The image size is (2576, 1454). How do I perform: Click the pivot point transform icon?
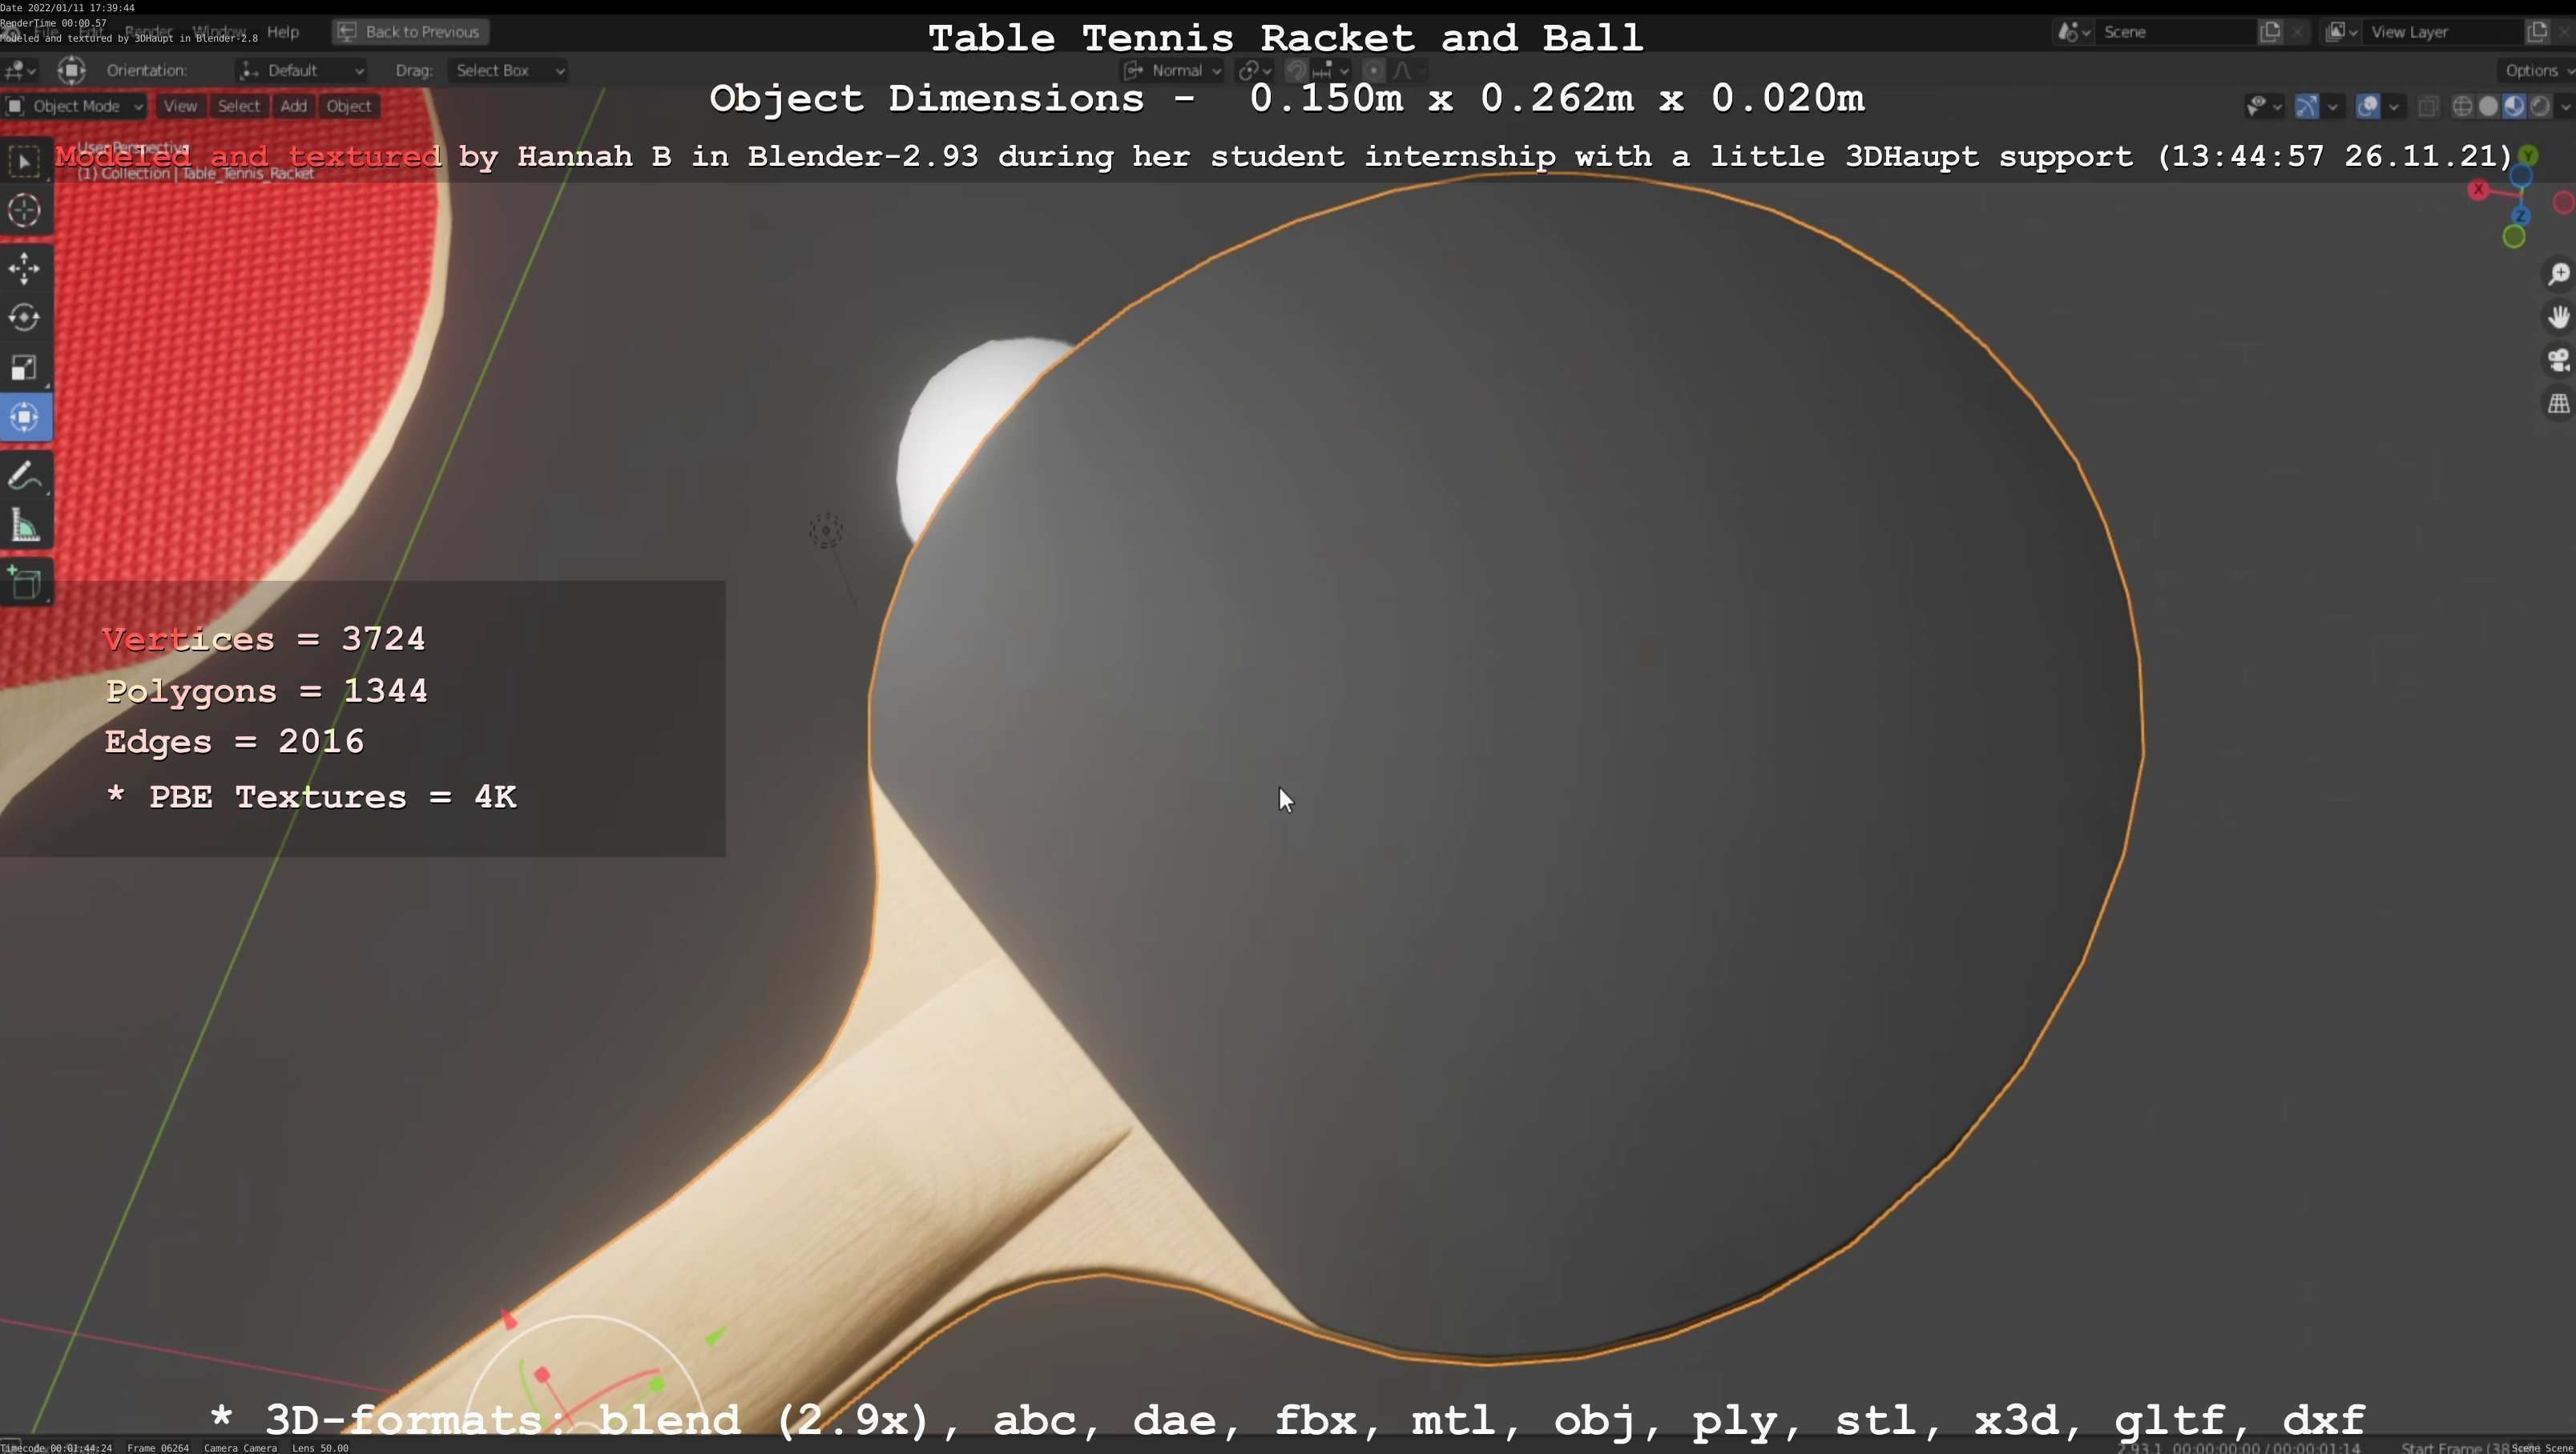tap(71, 70)
